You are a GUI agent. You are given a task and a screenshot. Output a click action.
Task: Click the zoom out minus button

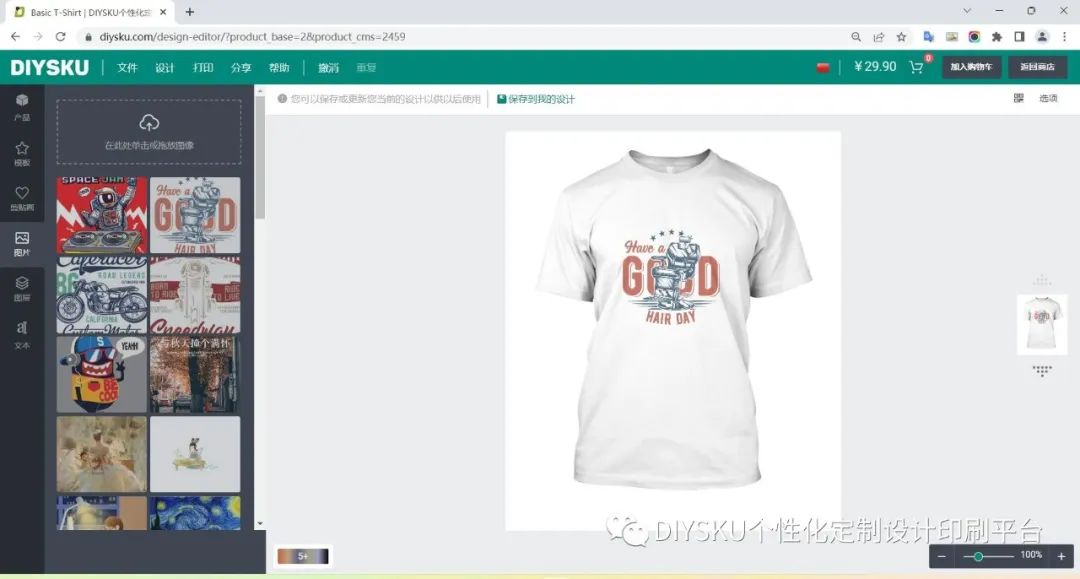(942, 556)
